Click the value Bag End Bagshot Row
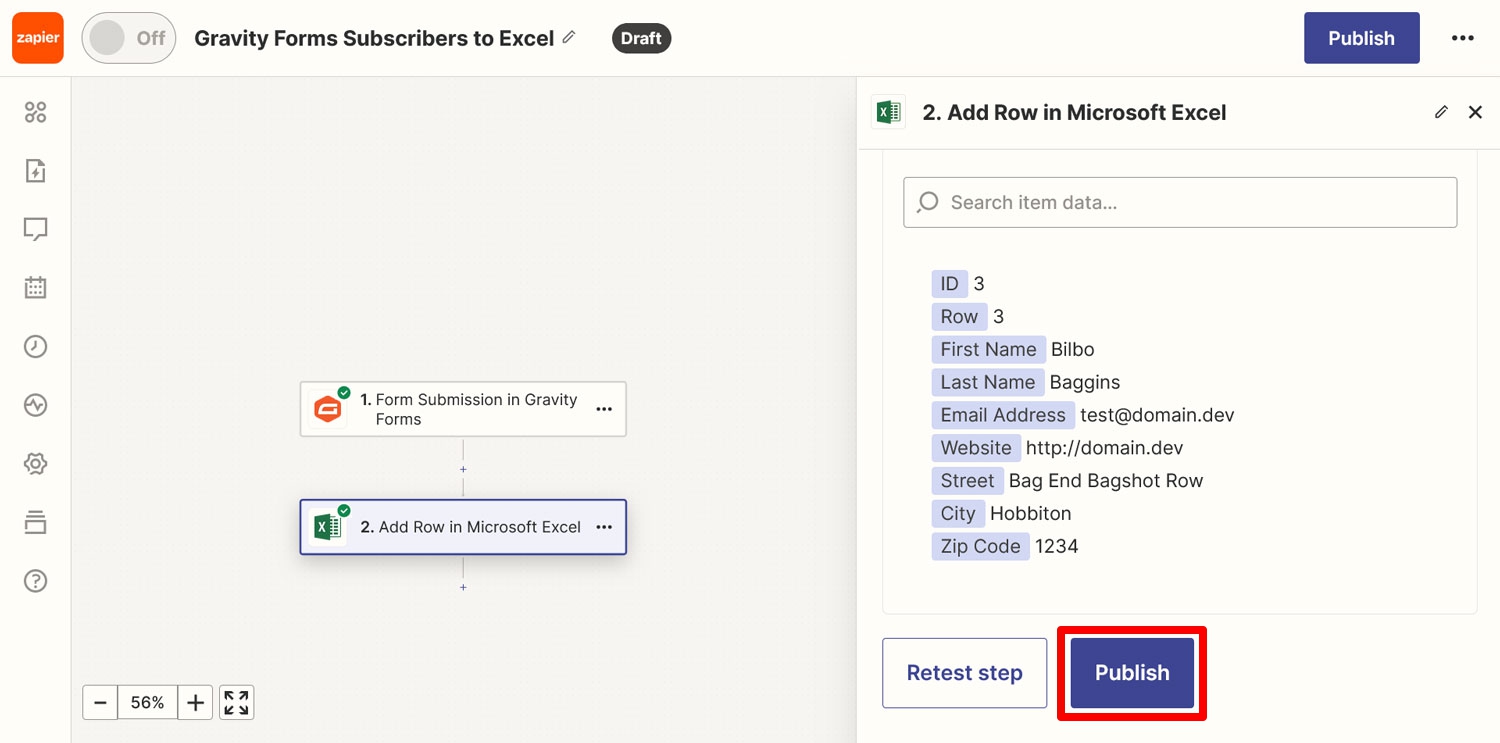 click(1106, 481)
